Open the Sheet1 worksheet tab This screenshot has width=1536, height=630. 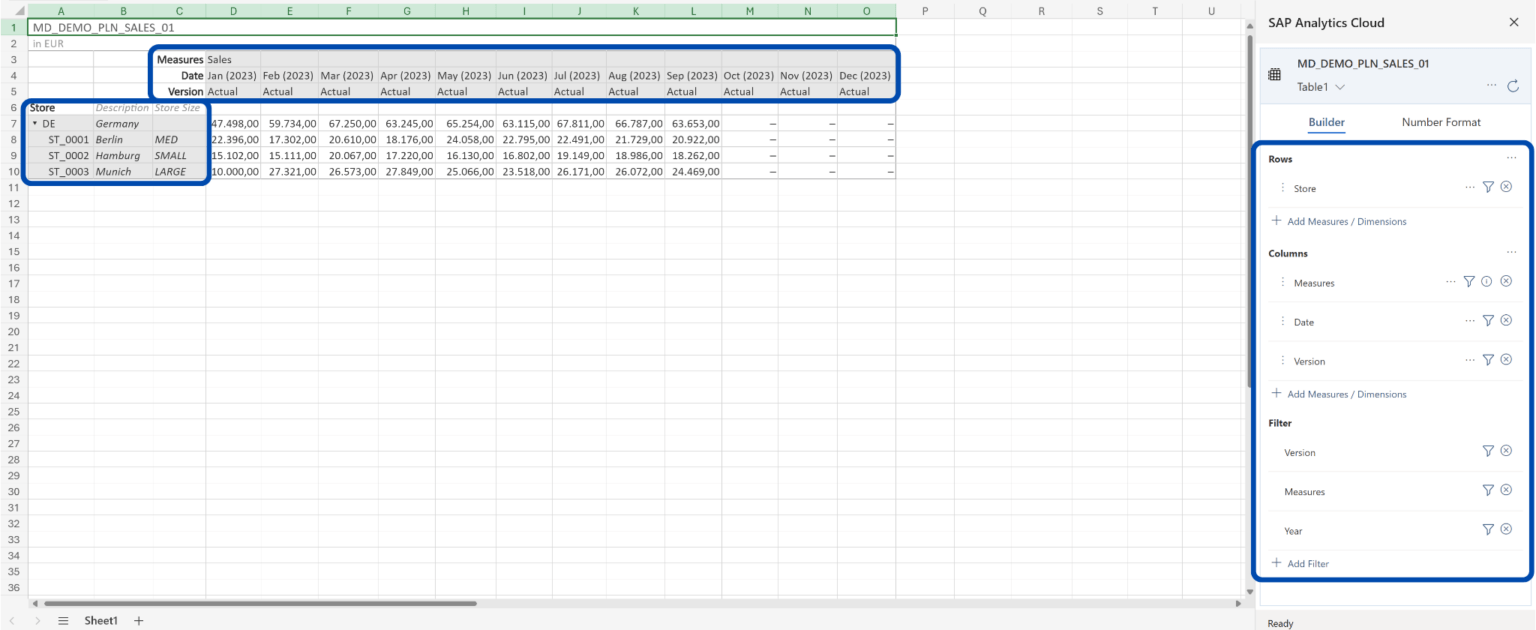point(100,621)
